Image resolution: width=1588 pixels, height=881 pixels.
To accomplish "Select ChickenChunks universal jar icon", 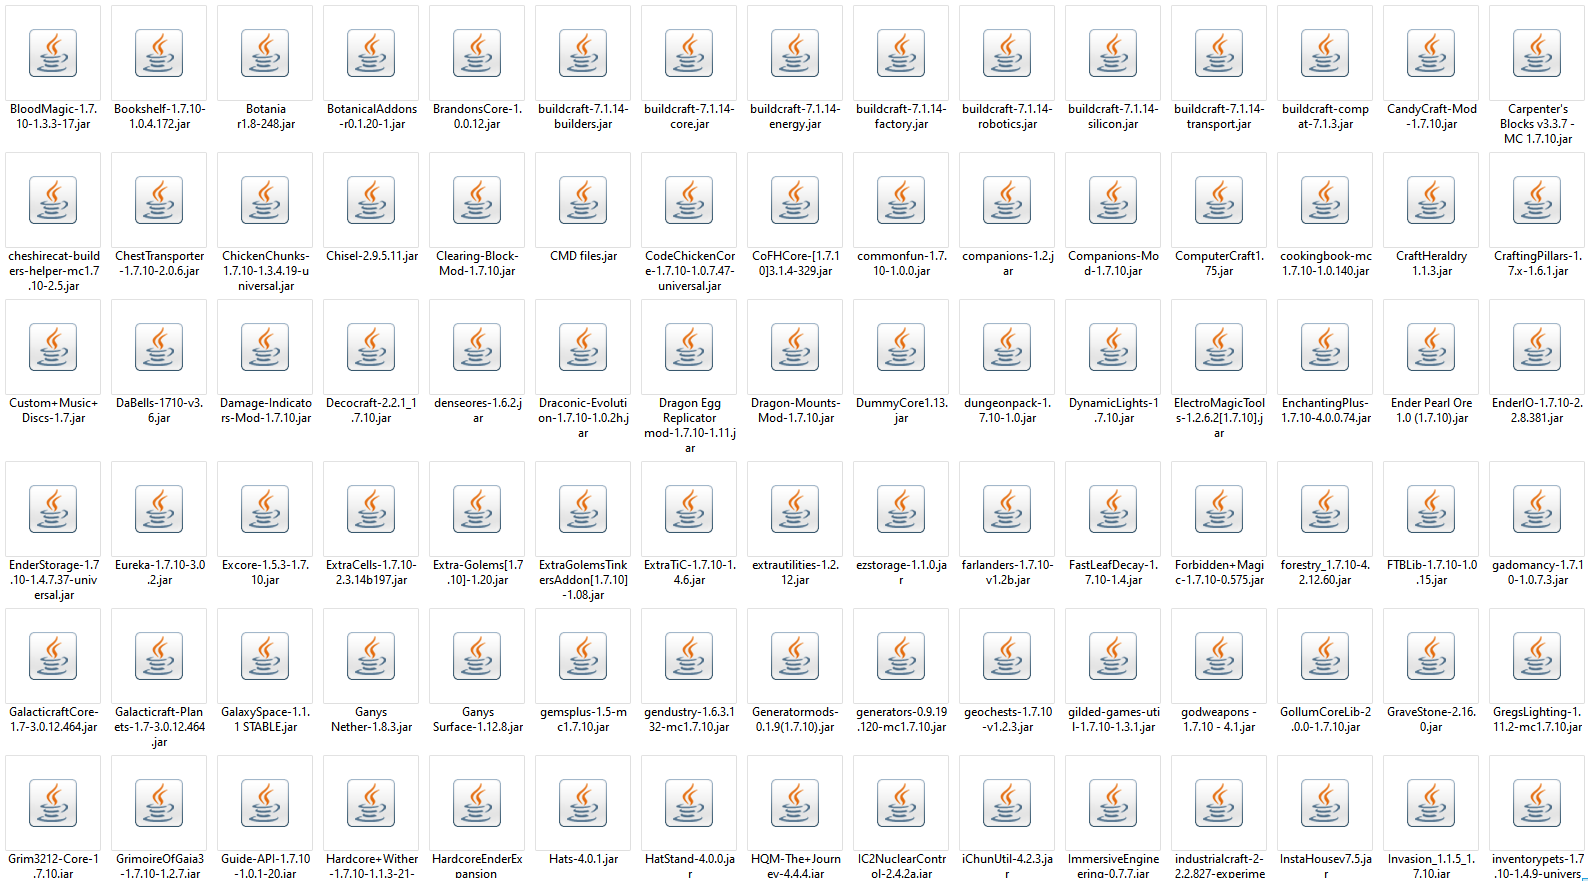I will [265, 200].
